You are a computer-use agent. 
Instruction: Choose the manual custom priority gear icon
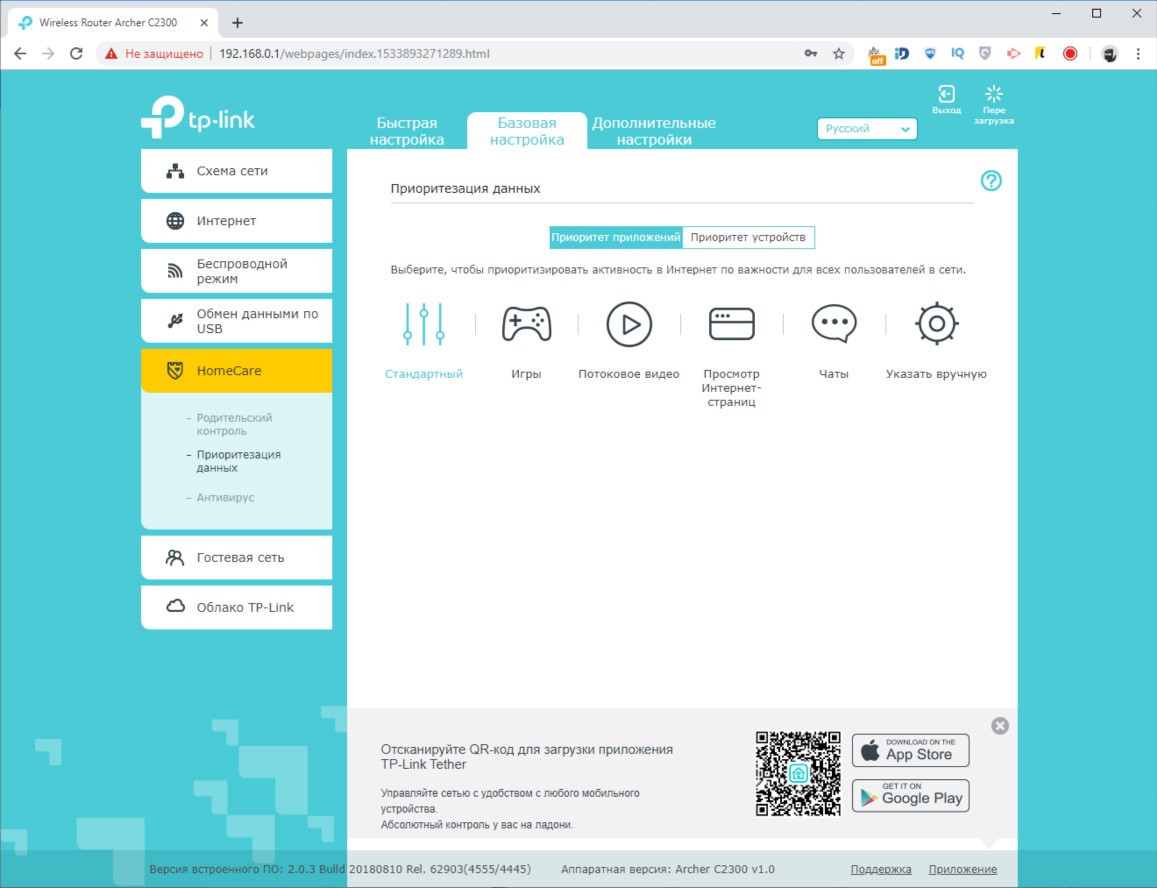point(936,324)
